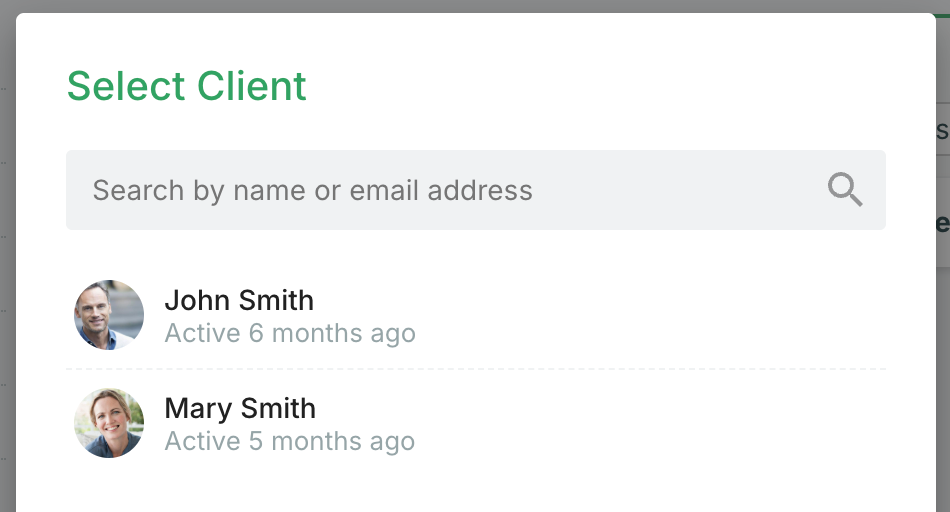Click the "Active 6 months ago" status text
This screenshot has height=512, width=950.
[290, 333]
